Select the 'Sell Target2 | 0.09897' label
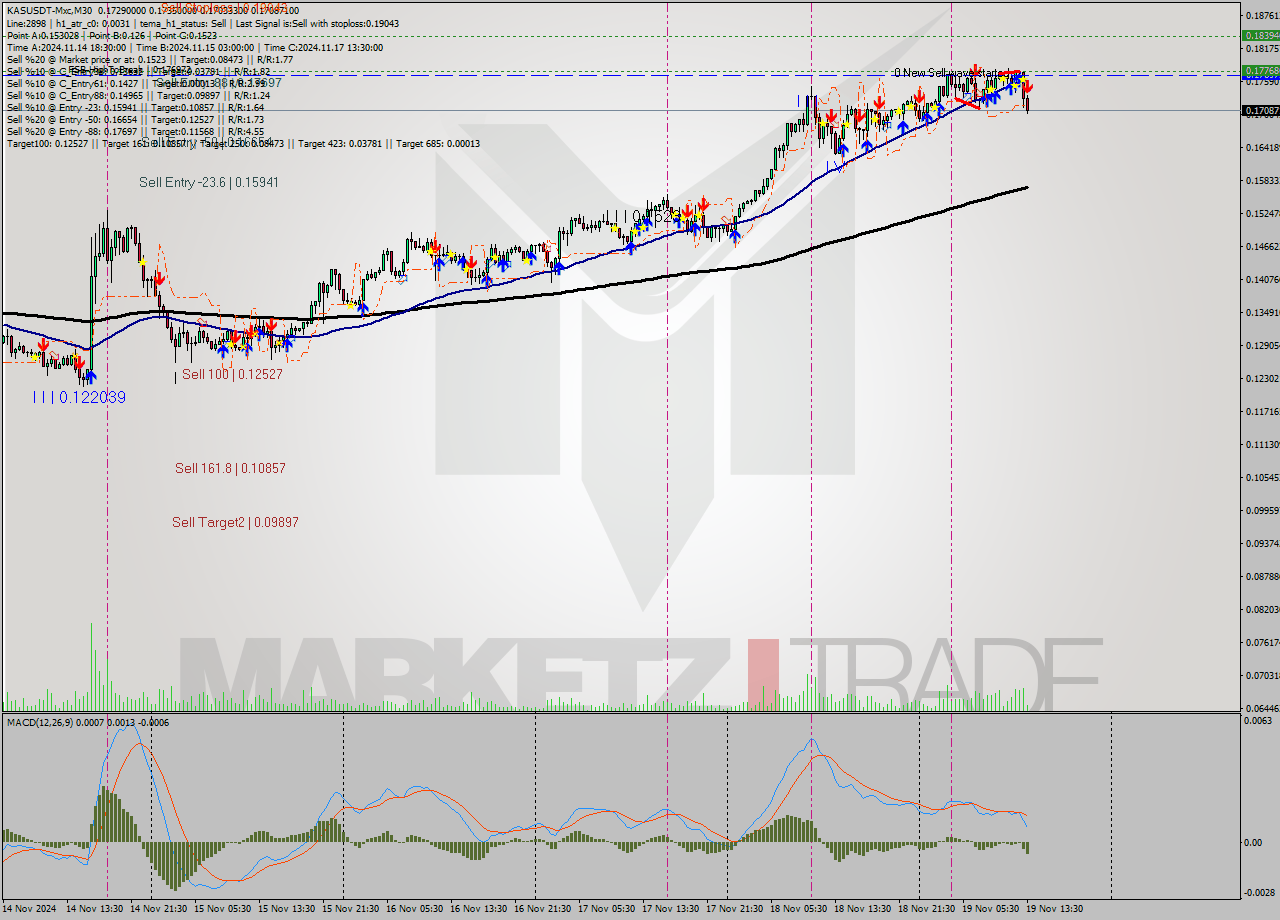Screen dimensions: 1280x920 [x=235, y=522]
